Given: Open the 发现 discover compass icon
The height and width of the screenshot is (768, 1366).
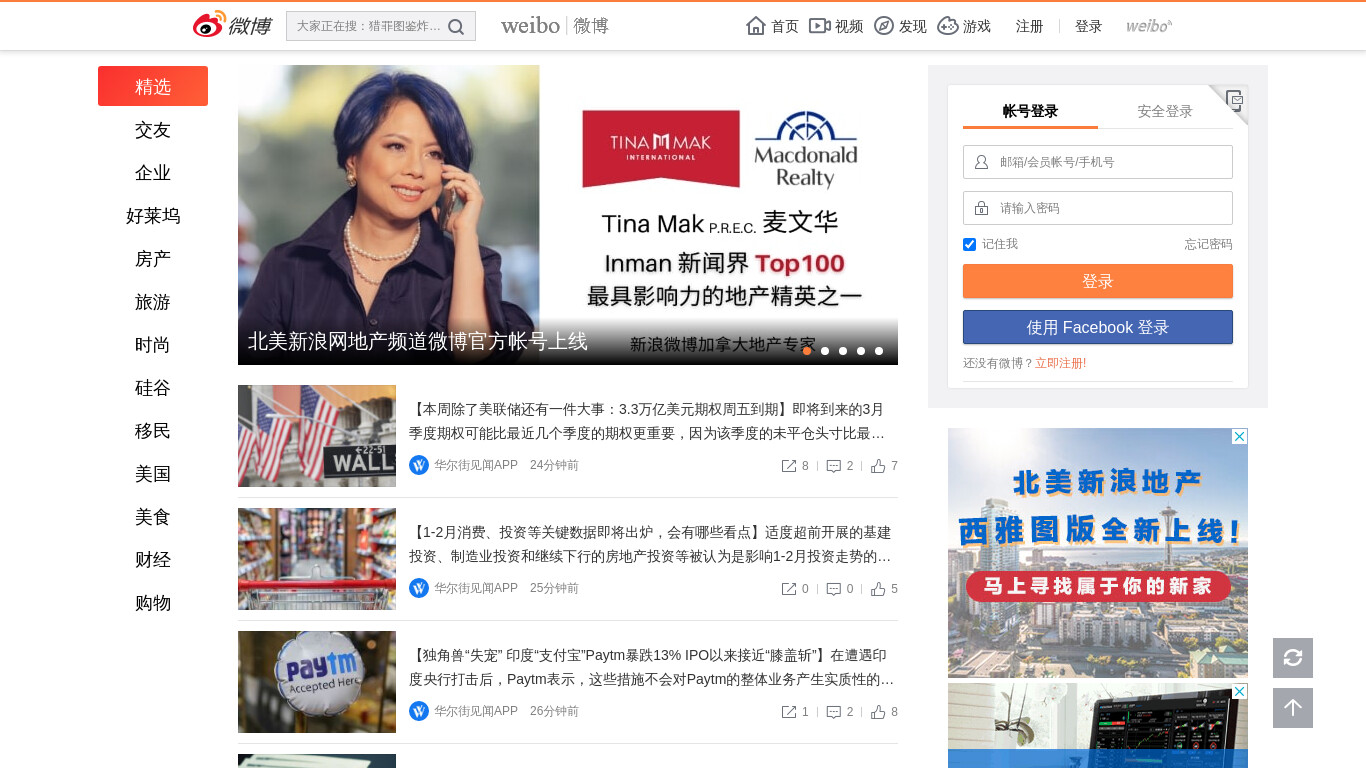Looking at the screenshot, I should [x=884, y=26].
